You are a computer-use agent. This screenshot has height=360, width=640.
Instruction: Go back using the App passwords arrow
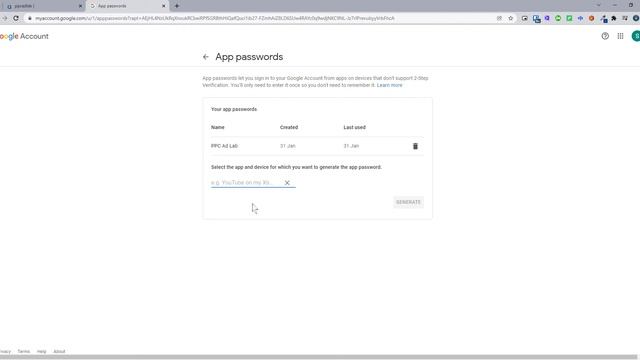click(x=206, y=57)
